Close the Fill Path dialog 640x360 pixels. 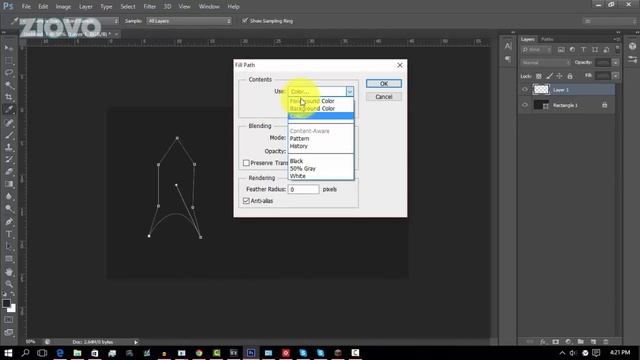tap(400, 65)
